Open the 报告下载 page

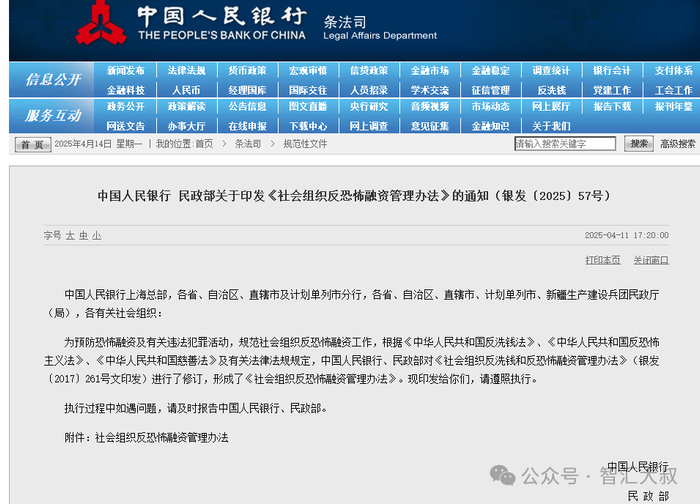tap(612, 107)
